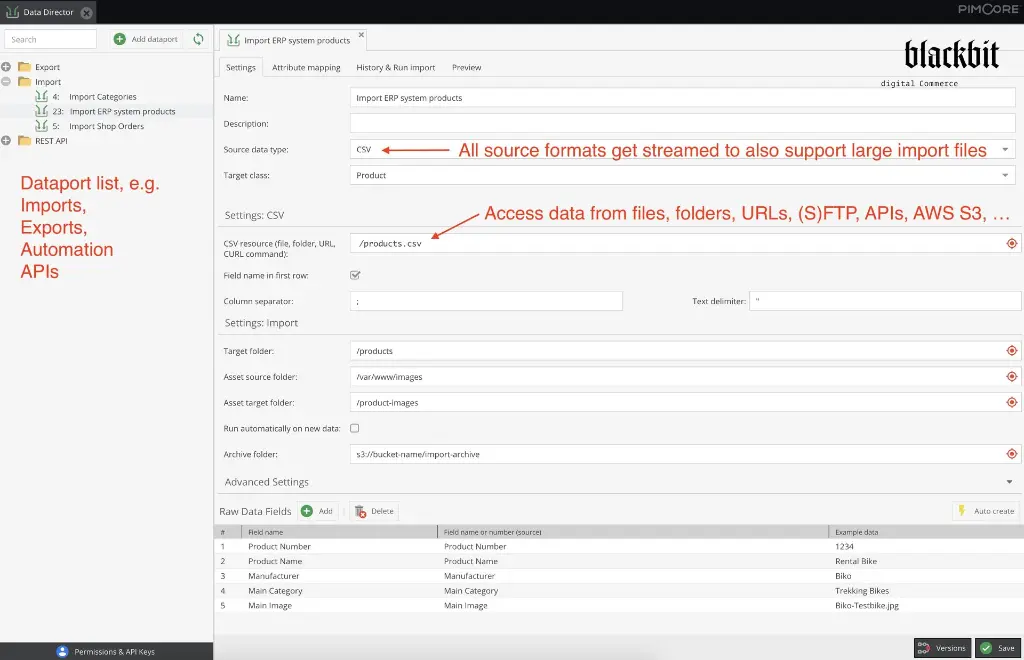Screen dimensions: 1024x660
Task: Click the Permissions user icon
Action: 63,652
